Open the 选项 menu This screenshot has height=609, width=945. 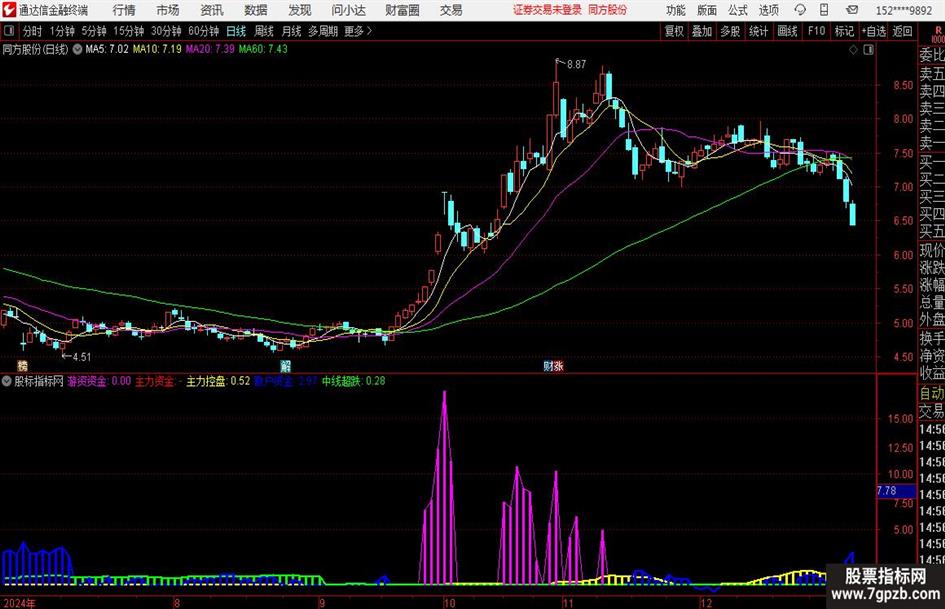(x=768, y=10)
